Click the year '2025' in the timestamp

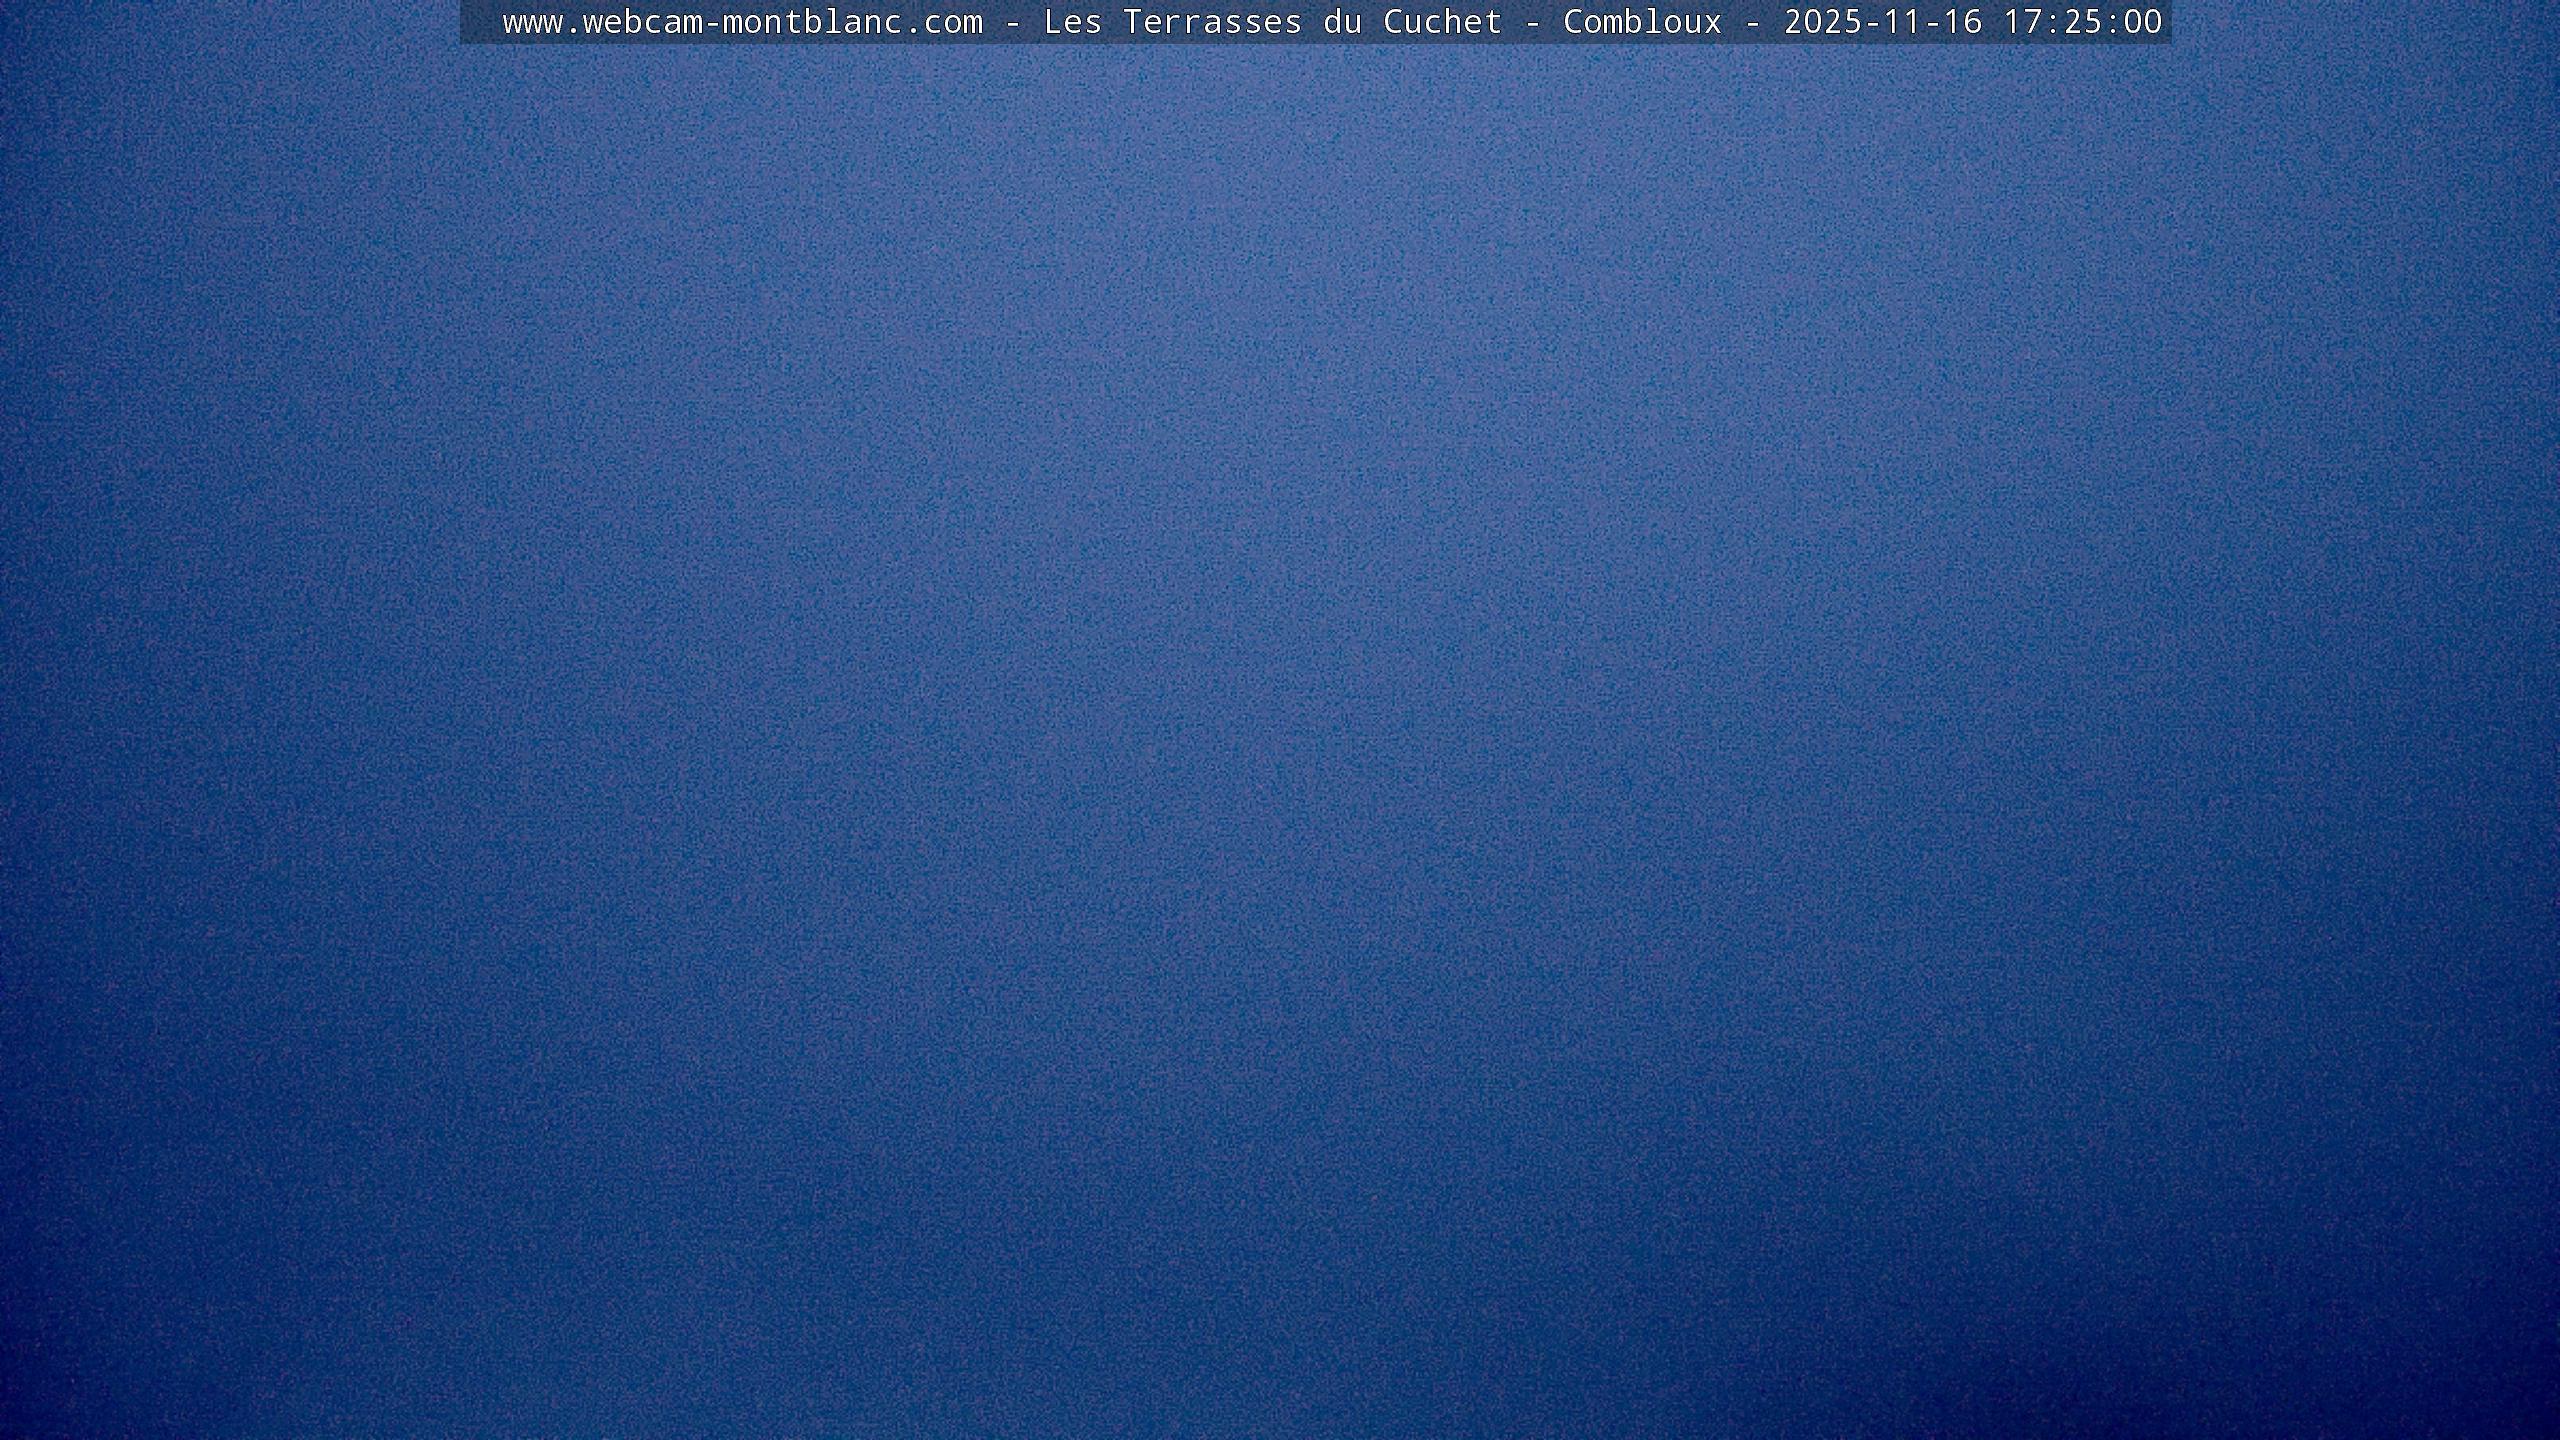click(1823, 22)
